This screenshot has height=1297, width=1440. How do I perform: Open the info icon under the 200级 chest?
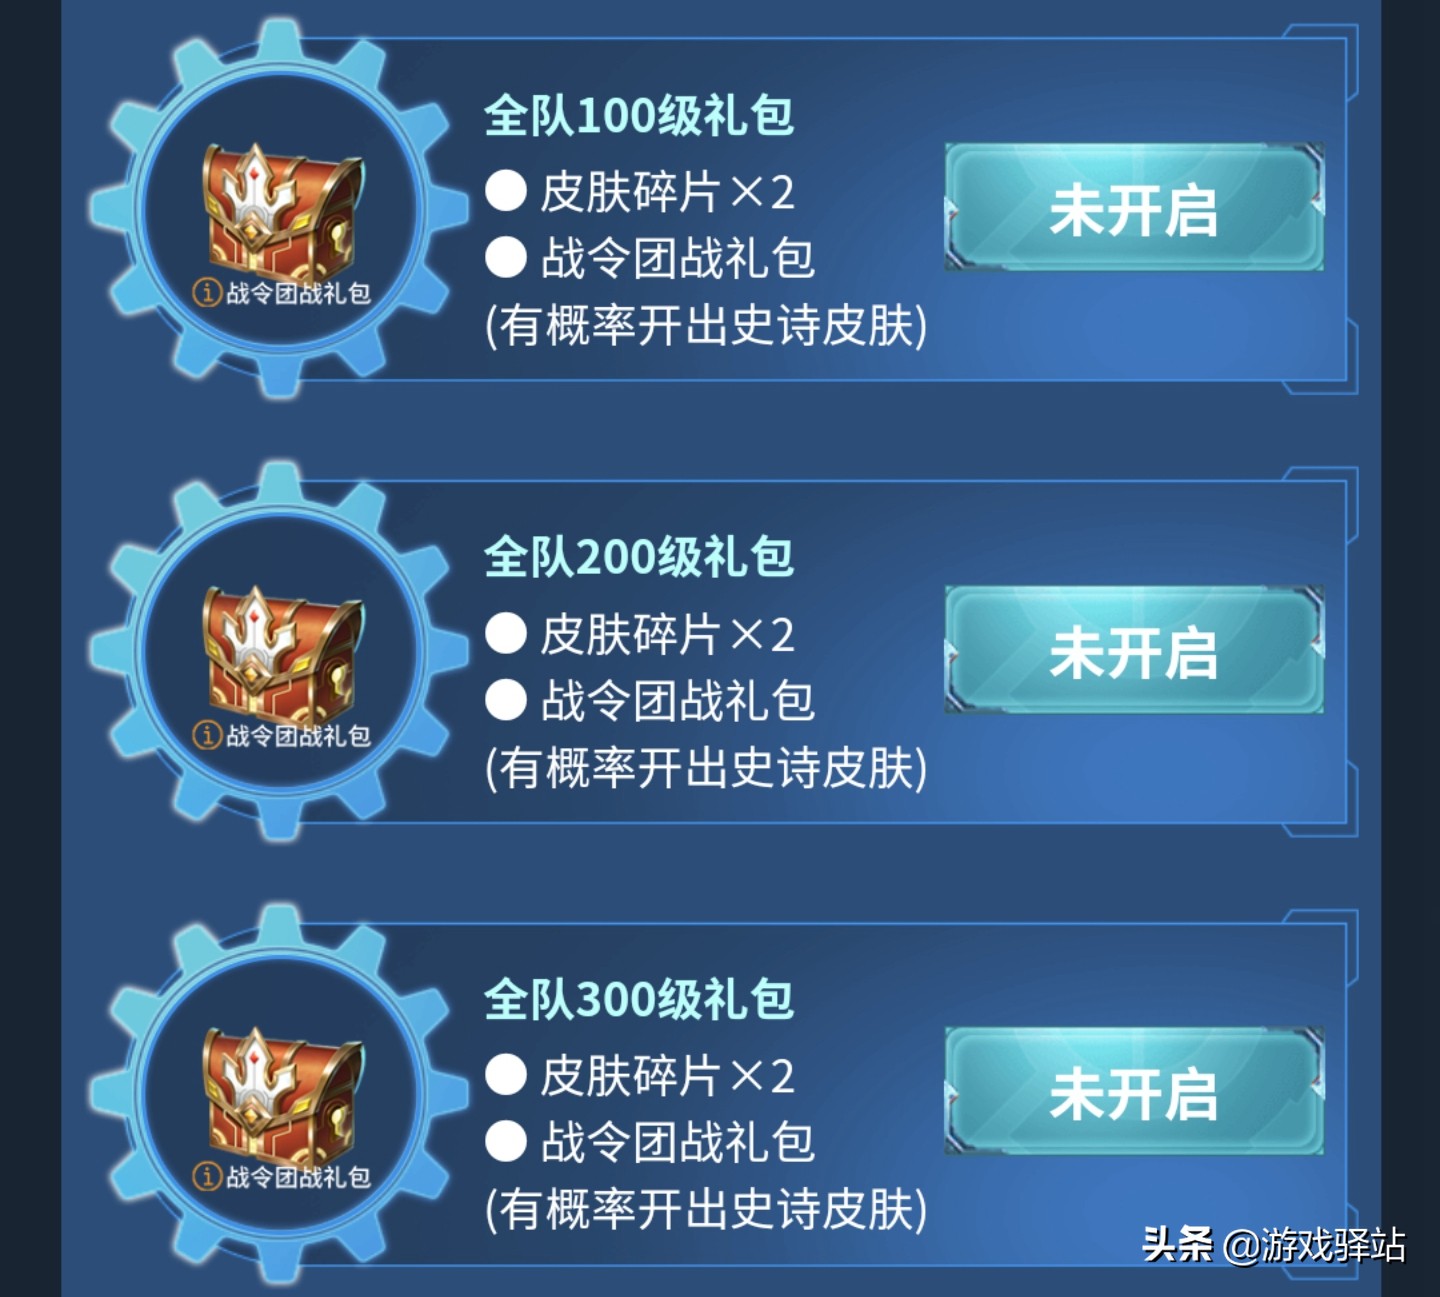coord(207,736)
